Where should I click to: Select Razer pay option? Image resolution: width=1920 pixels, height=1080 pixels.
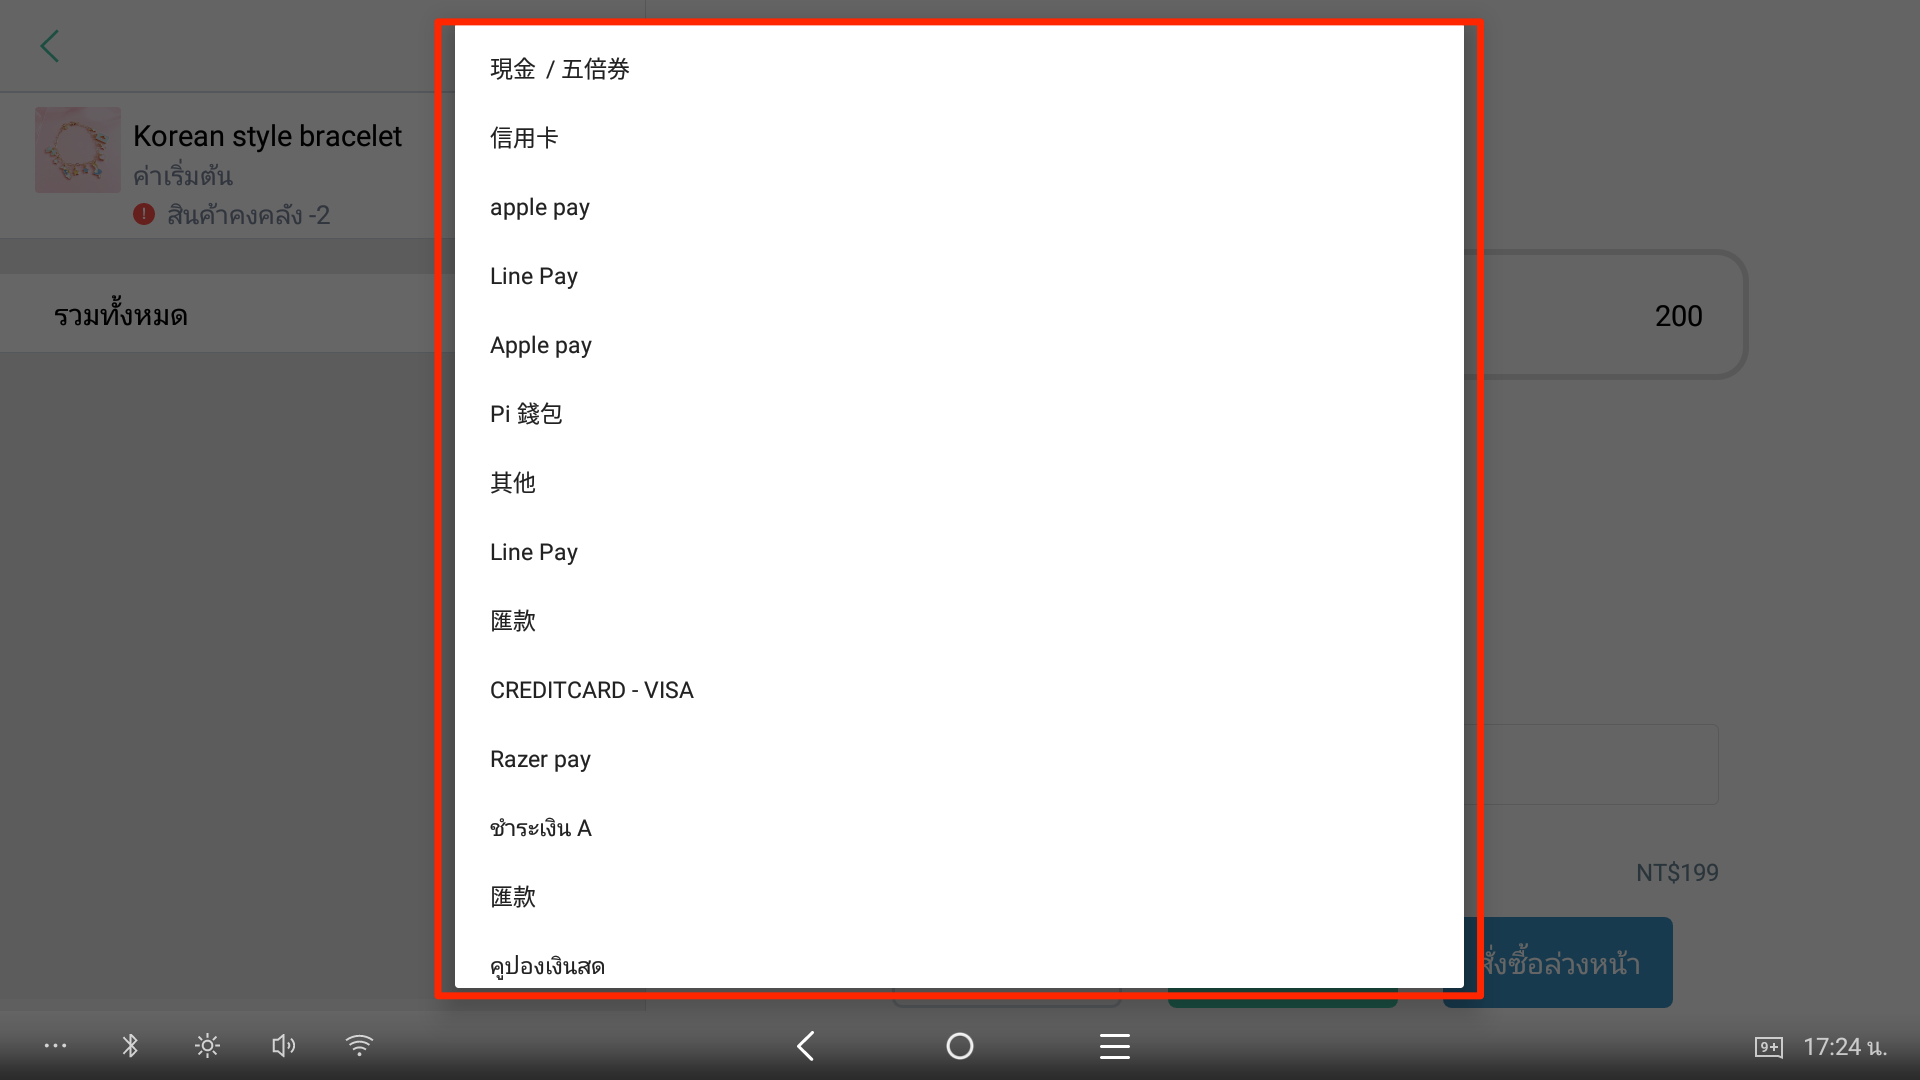point(959,759)
